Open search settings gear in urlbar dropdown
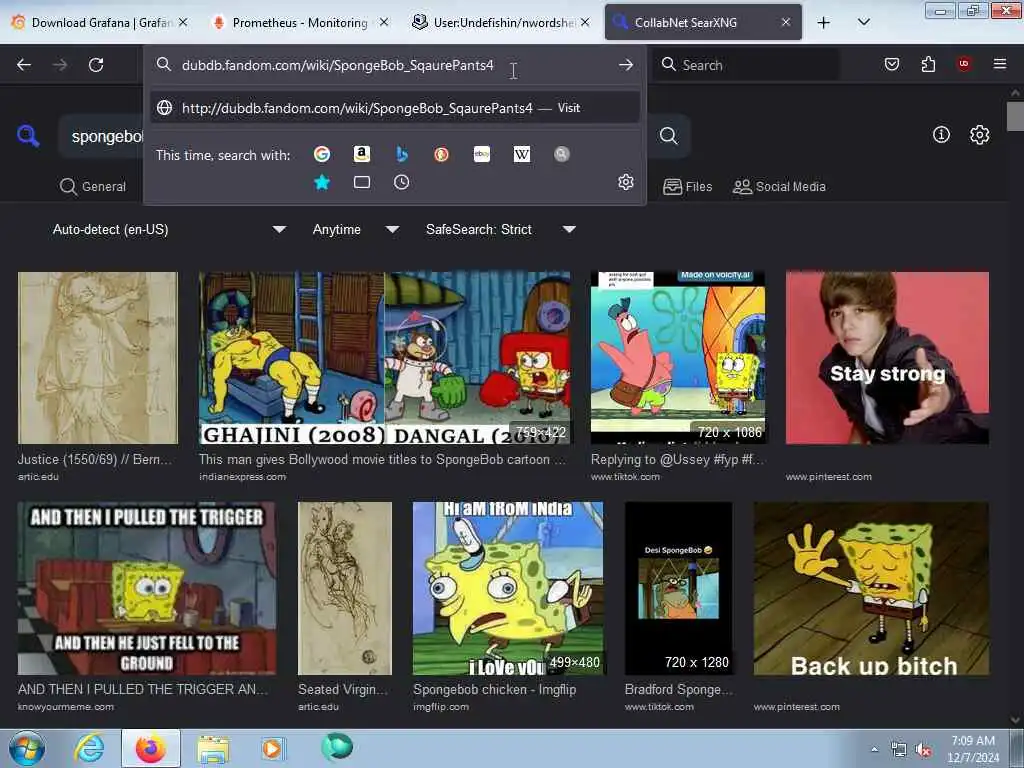This screenshot has width=1024, height=768. click(626, 182)
